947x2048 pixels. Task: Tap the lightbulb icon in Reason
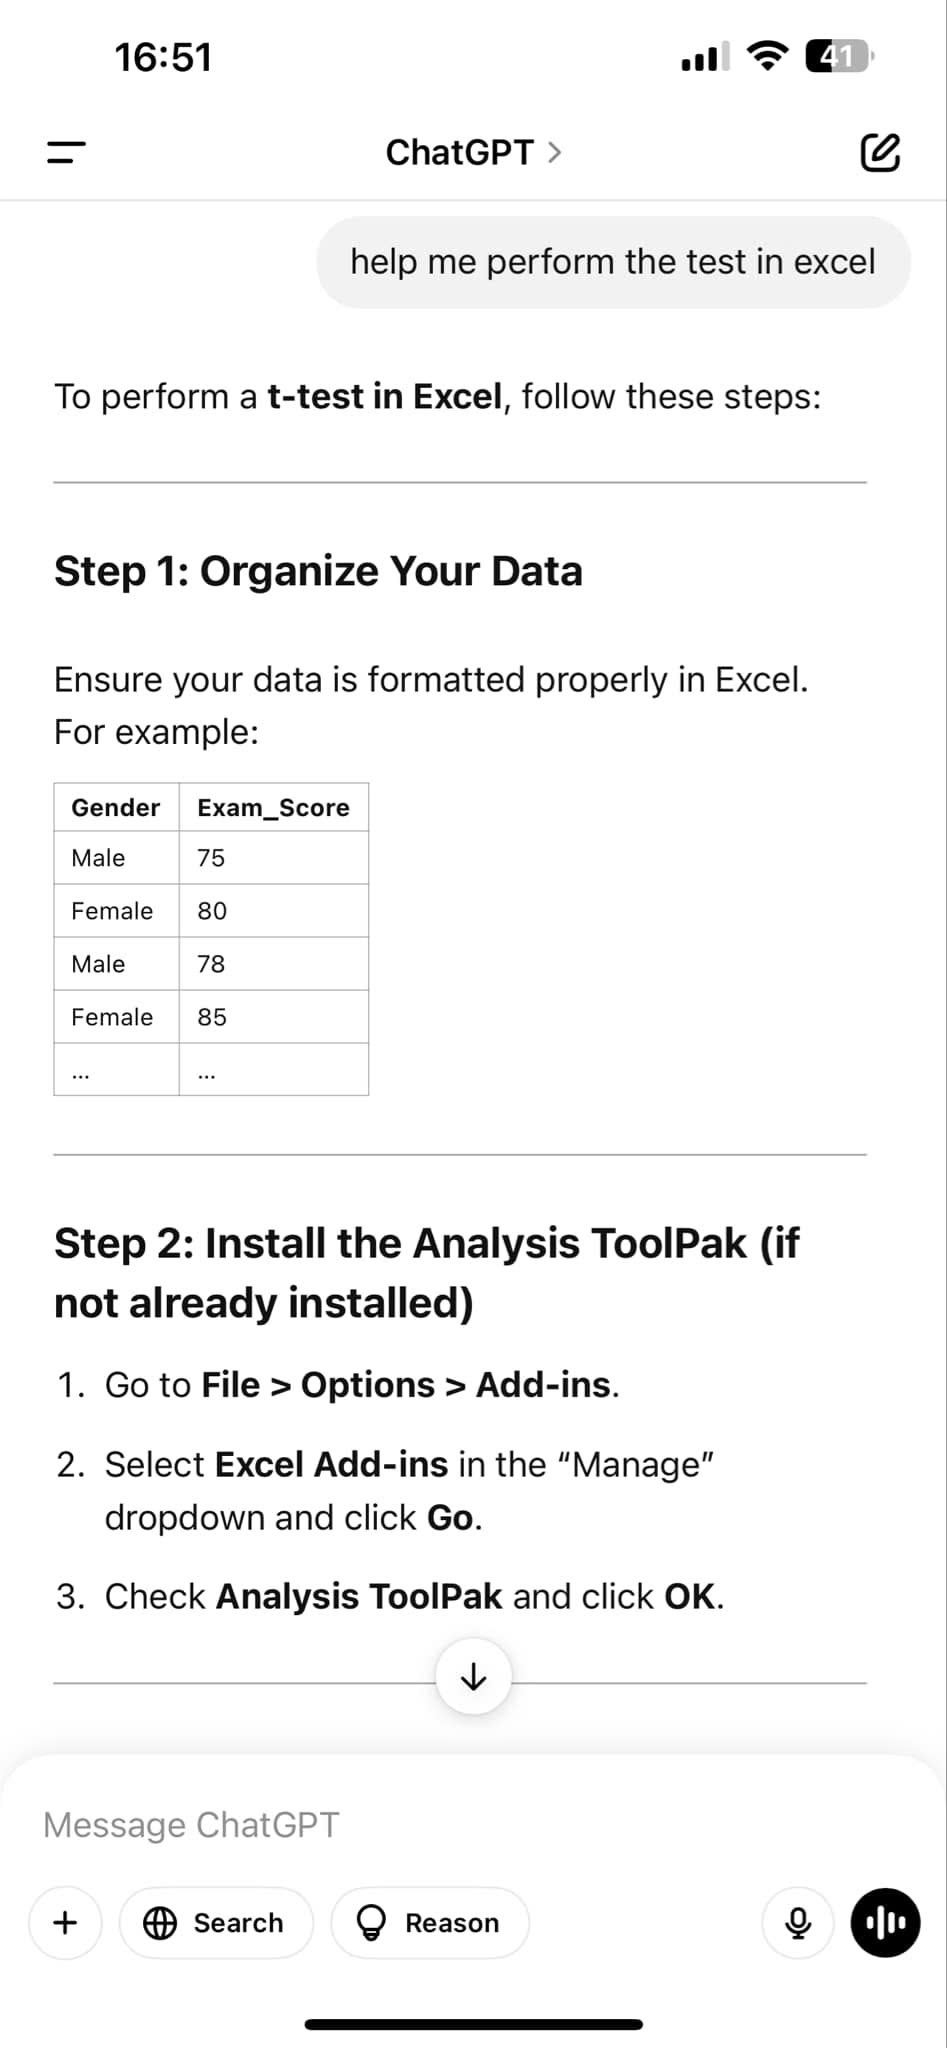[371, 1922]
